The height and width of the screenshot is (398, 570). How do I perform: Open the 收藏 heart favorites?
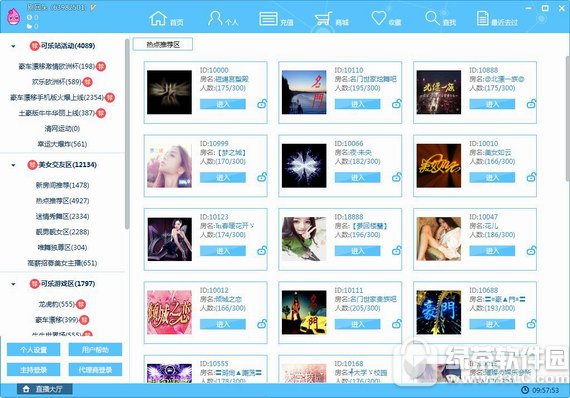386,19
